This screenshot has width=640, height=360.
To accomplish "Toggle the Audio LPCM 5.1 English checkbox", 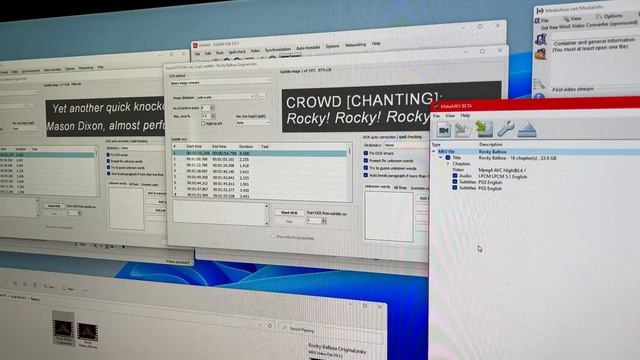I will 455,176.
